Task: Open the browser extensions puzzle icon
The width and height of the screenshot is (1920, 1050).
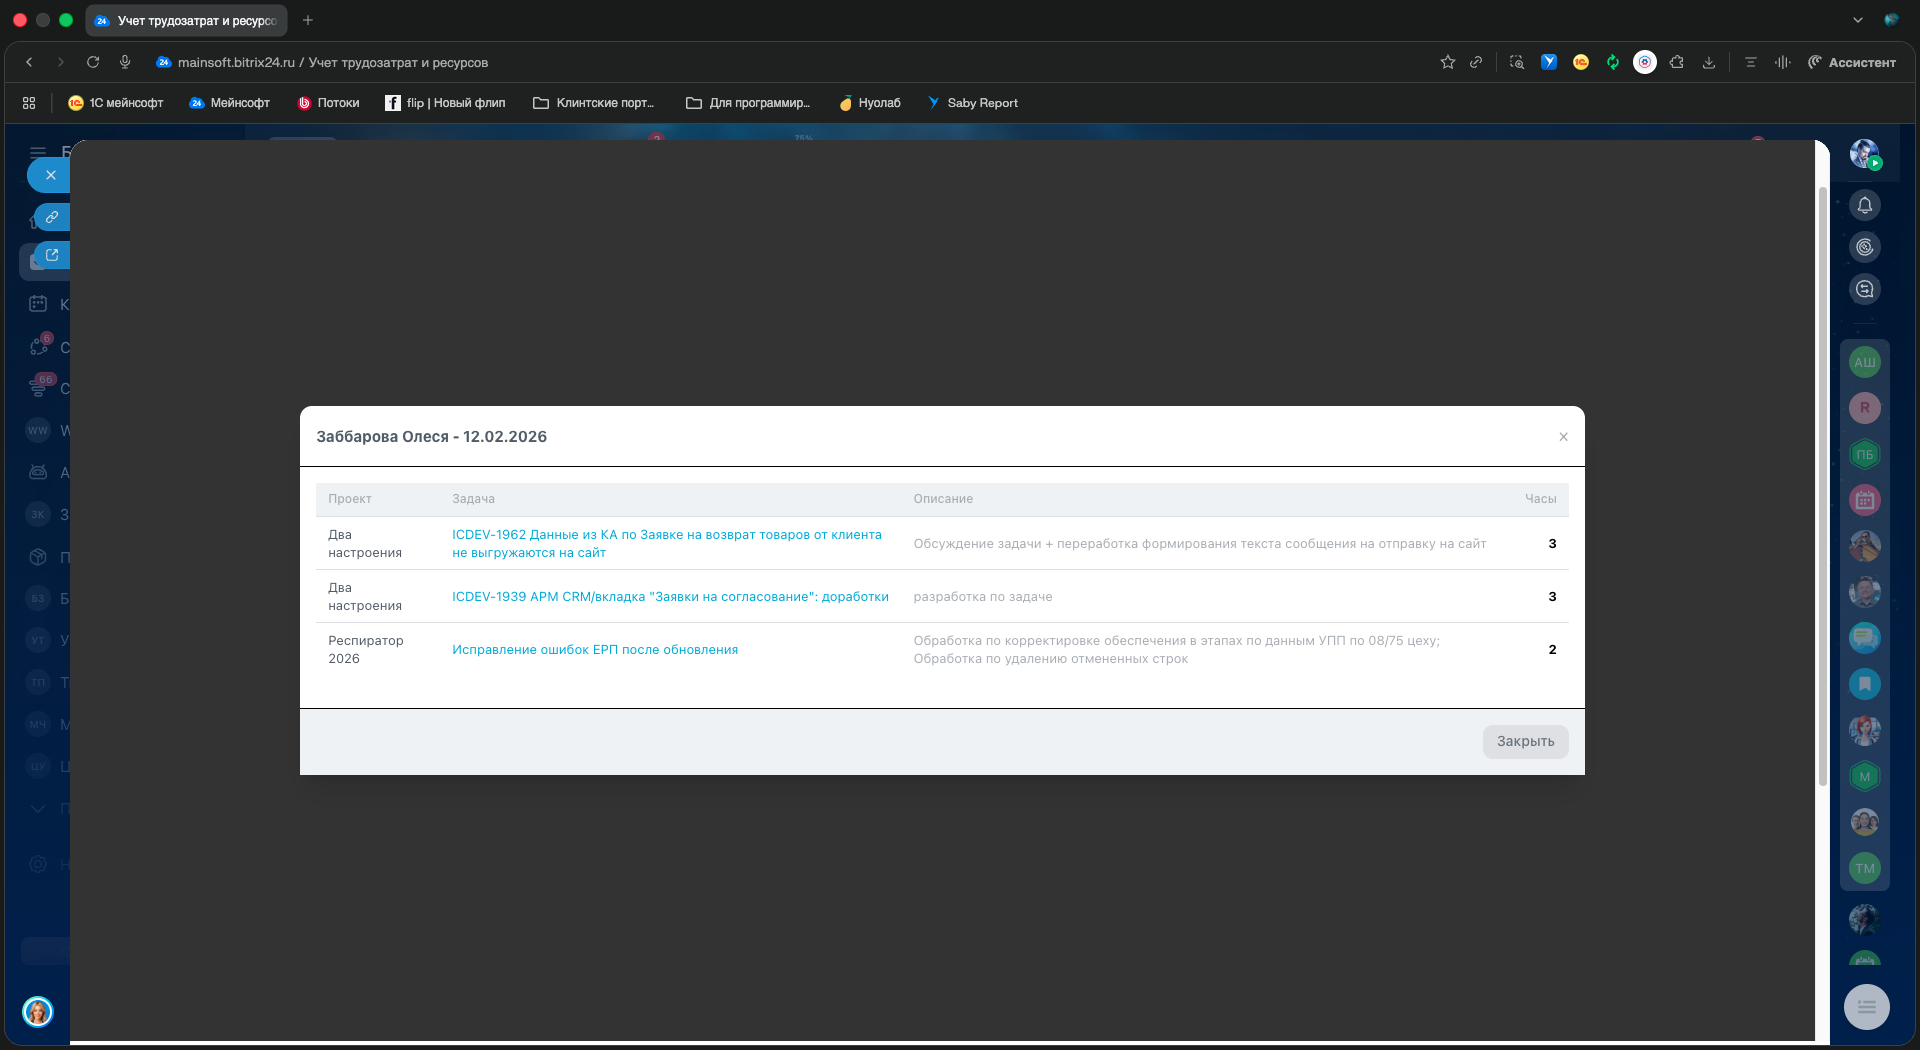Action: click(1677, 62)
